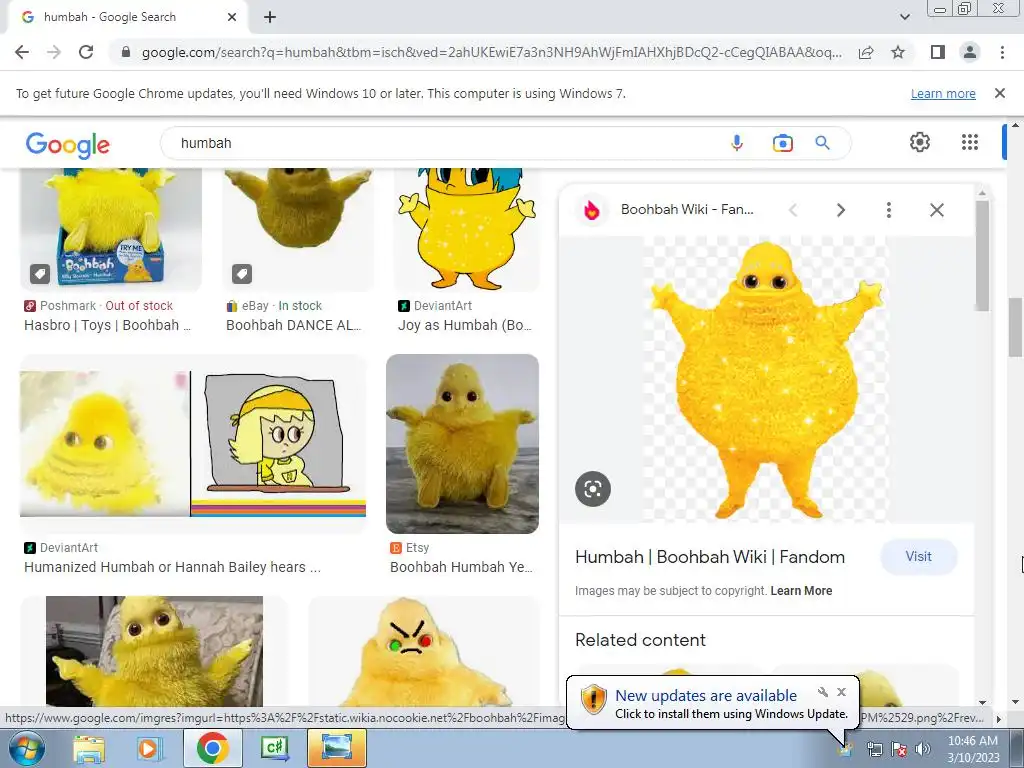Image resolution: width=1024 pixels, height=768 pixels.
Task: Open the picture viewer taskbar app
Action: pos(336,748)
